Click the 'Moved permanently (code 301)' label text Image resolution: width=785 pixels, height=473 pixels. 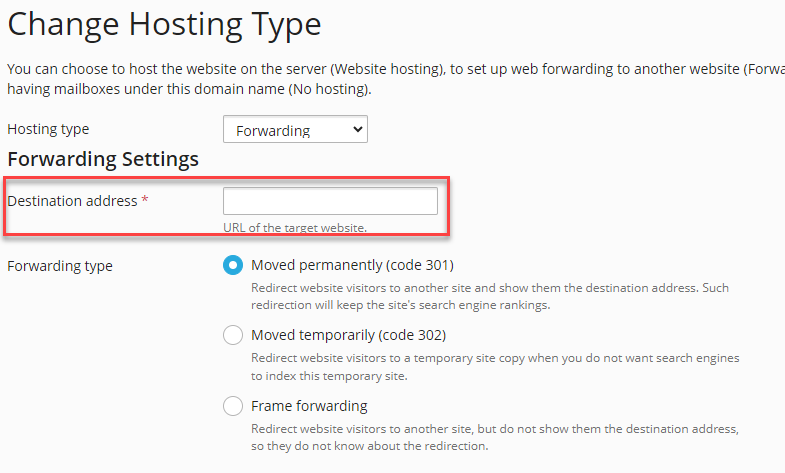352,265
